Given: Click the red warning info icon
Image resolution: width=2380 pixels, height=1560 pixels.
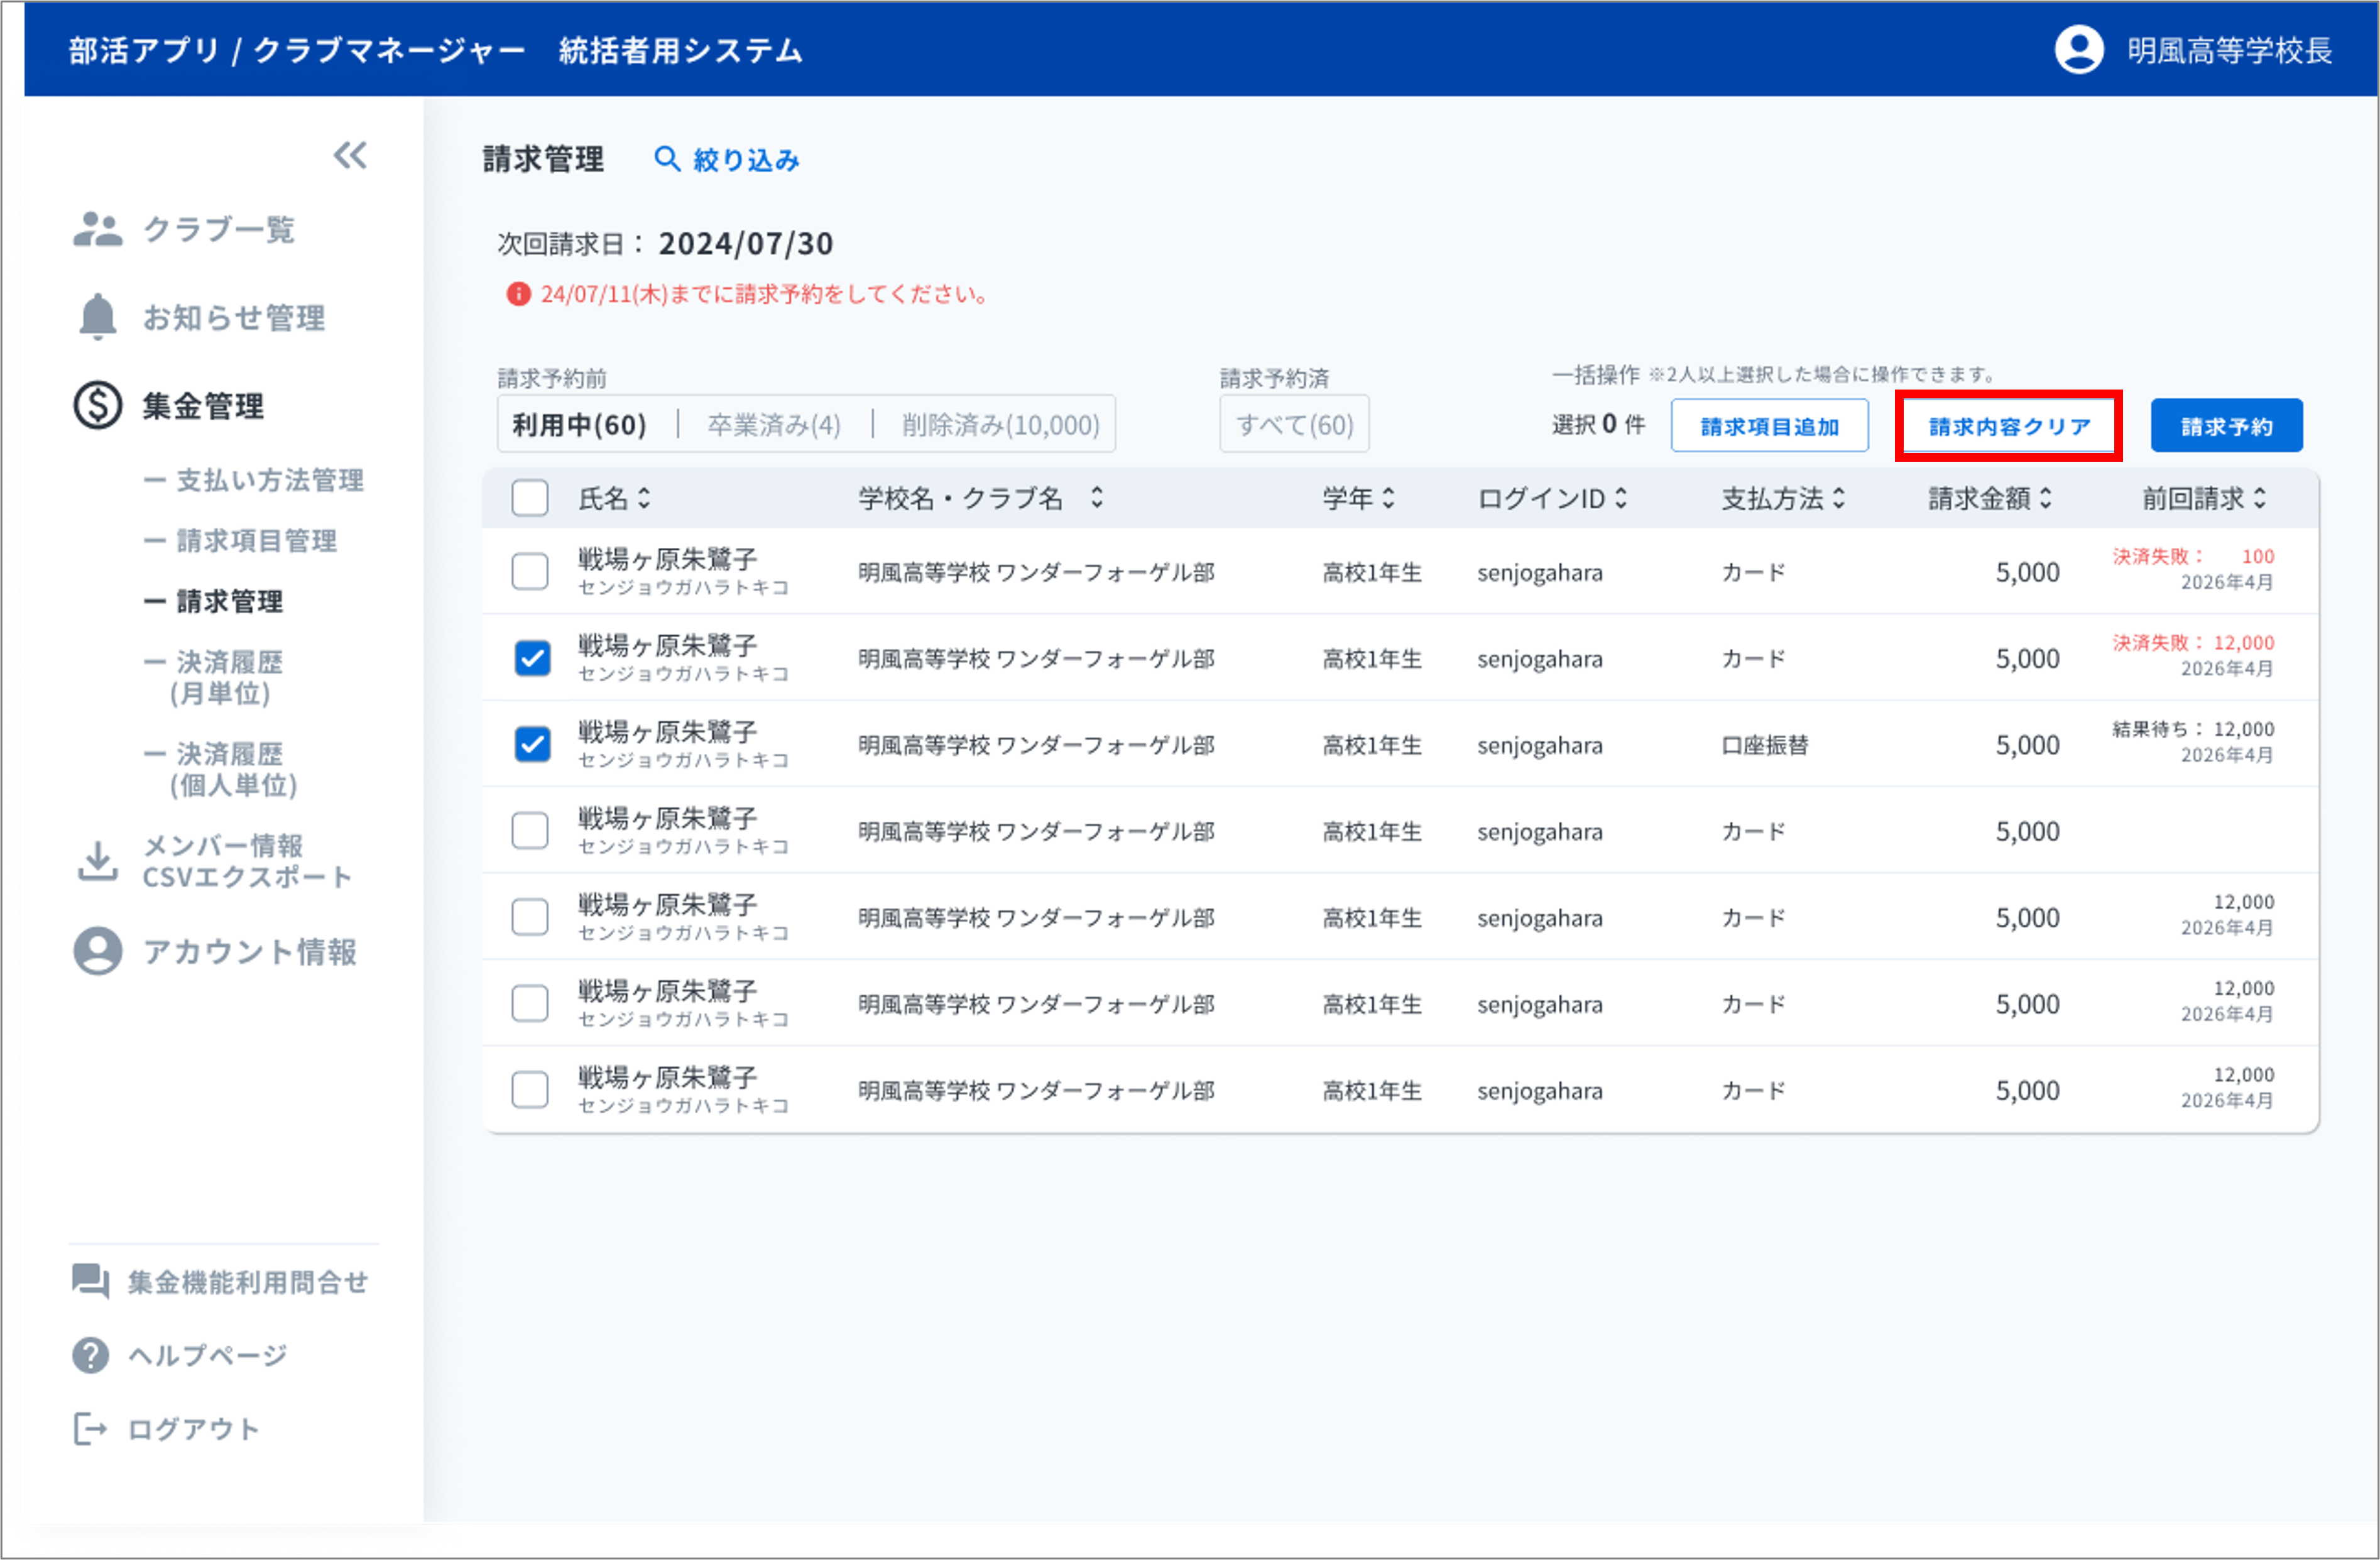Looking at the screenshot, I should click(x=518, y=294).
